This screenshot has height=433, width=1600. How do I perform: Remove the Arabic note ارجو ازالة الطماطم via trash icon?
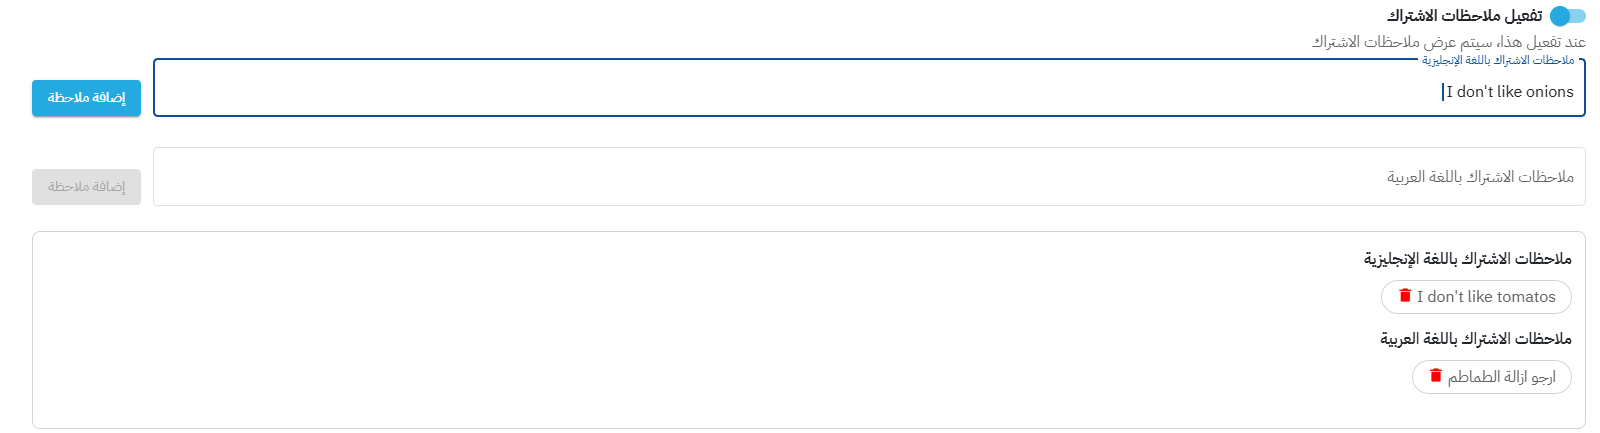point(1436,376)
